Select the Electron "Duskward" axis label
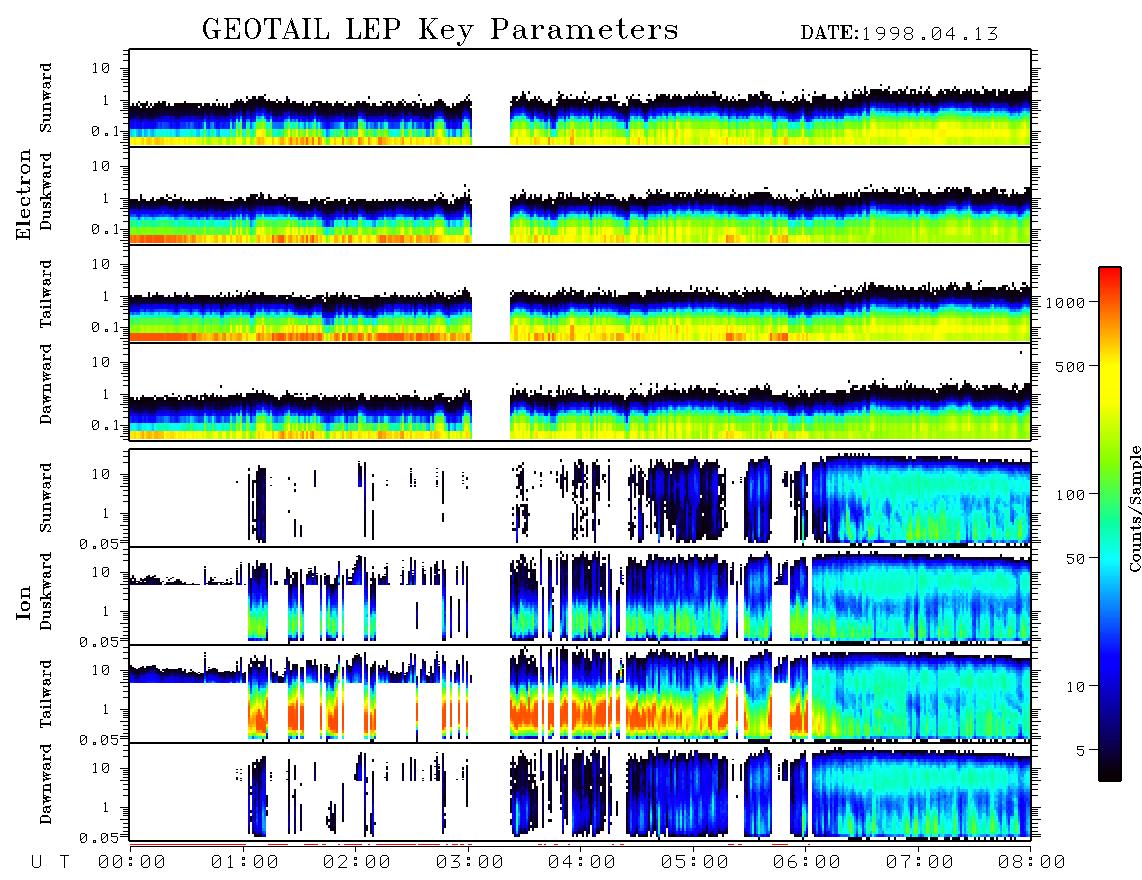Image resolution: width=1142 pixels, height=880 pixels. (46, 191)
